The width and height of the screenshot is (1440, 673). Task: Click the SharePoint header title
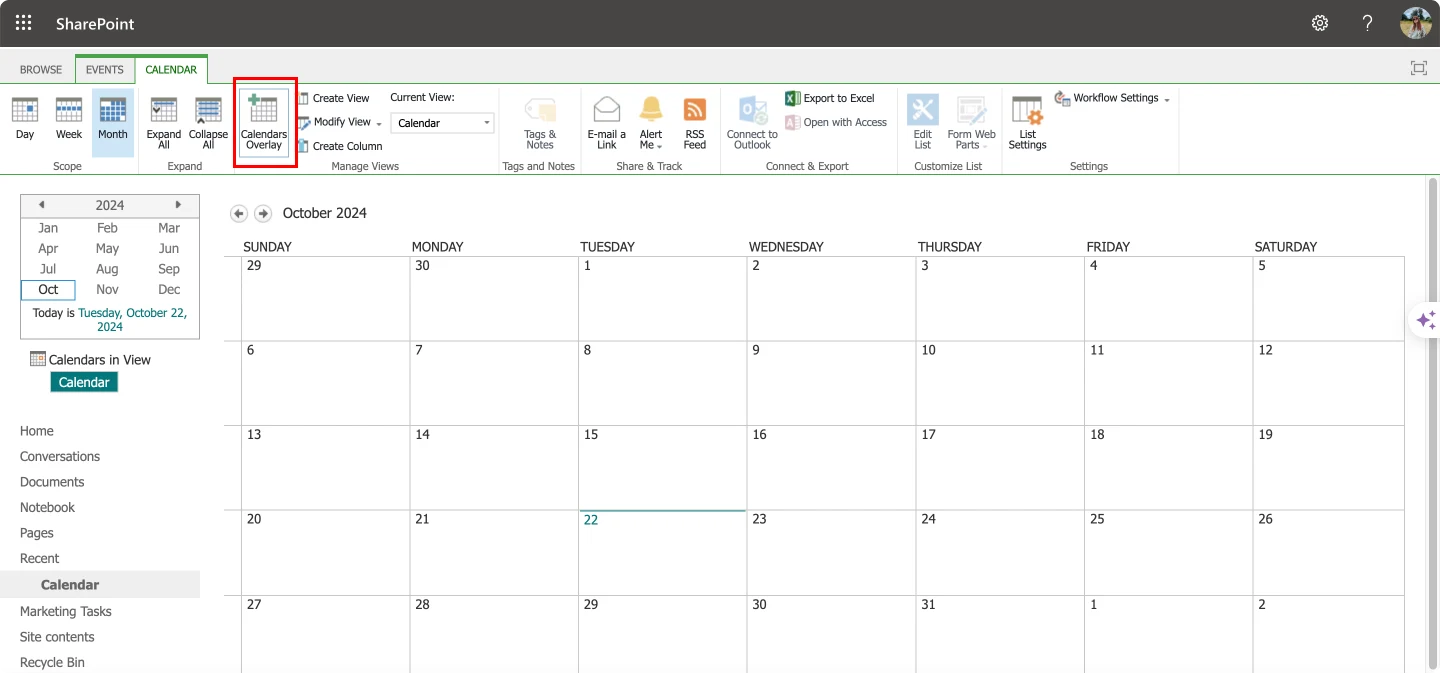(95, 23)
